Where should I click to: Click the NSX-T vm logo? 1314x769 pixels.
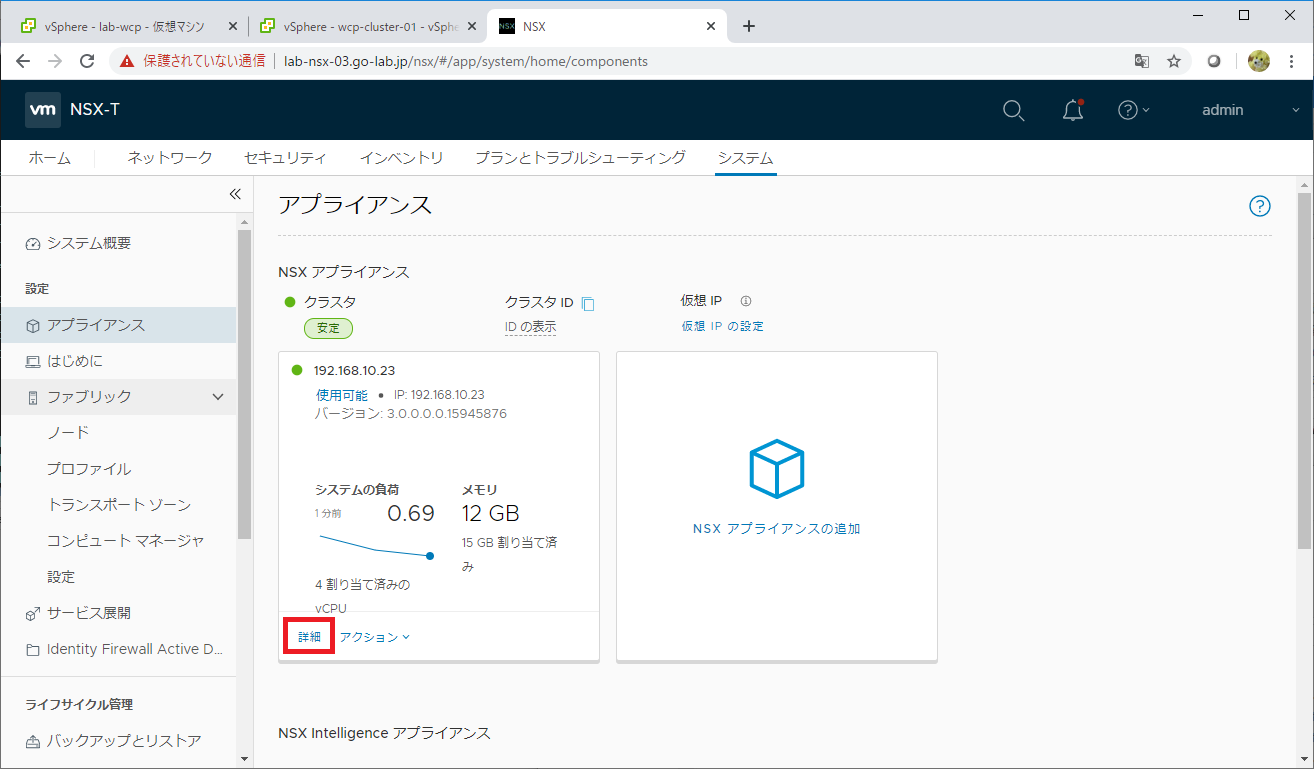coord(43,110)
